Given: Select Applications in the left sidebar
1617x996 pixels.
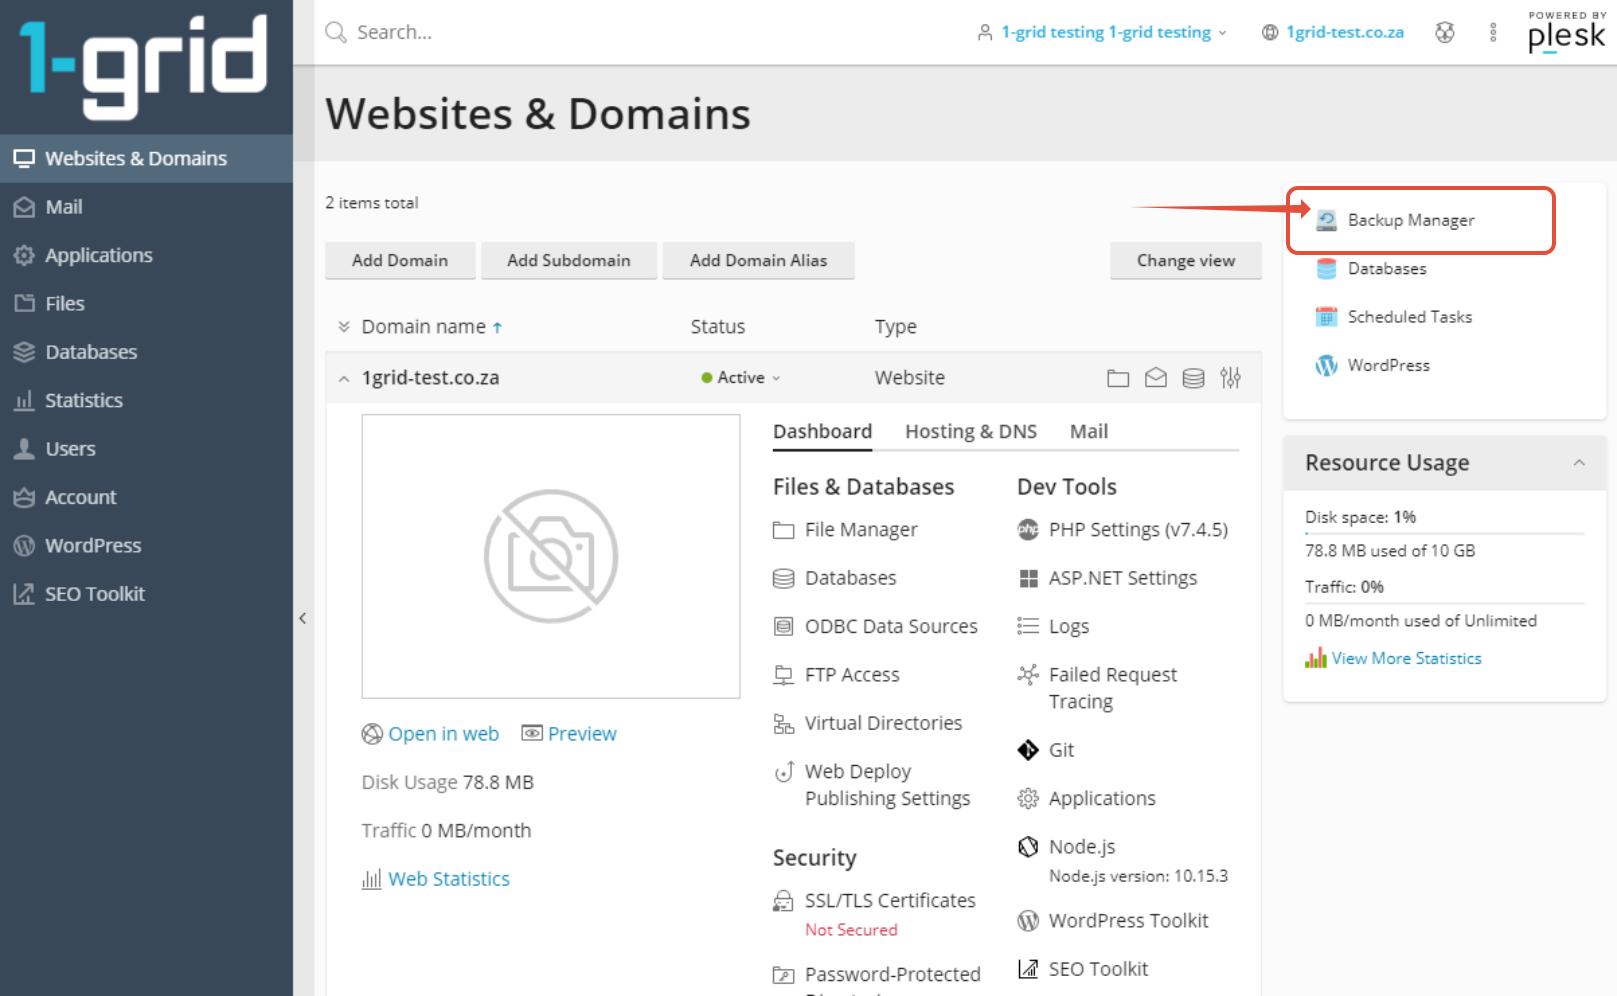Looking at the screenshot, I should pos(146,255).
